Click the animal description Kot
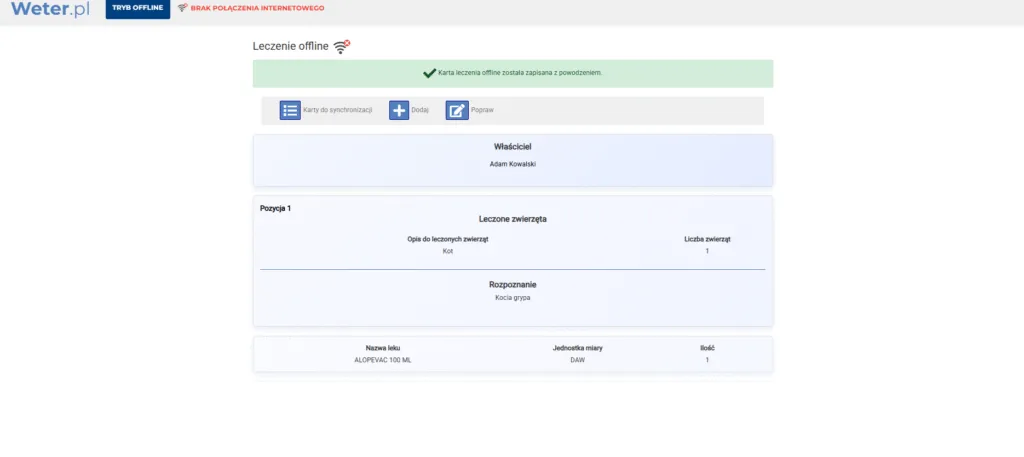1024x457 pixels. 448,251
